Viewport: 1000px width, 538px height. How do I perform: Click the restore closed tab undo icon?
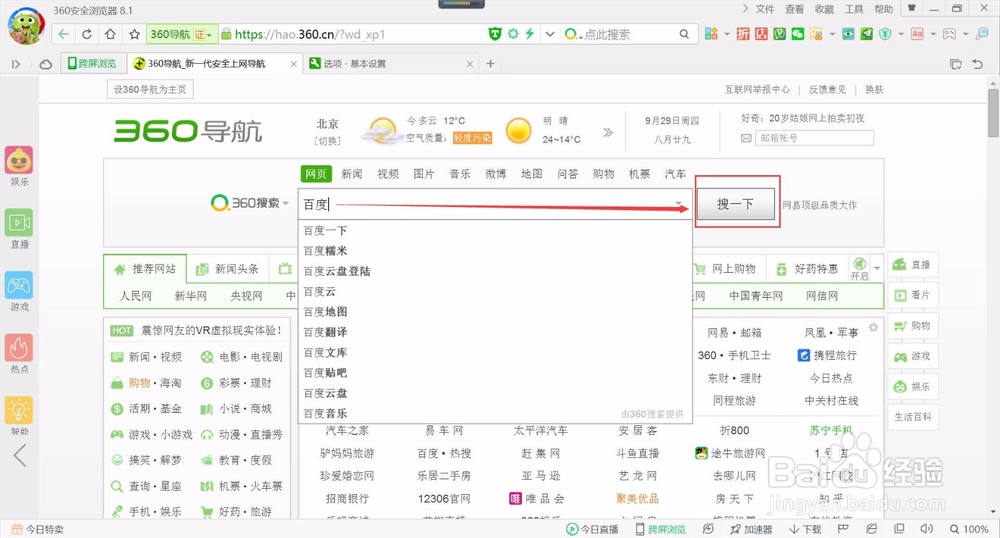(x=978, y=64)
